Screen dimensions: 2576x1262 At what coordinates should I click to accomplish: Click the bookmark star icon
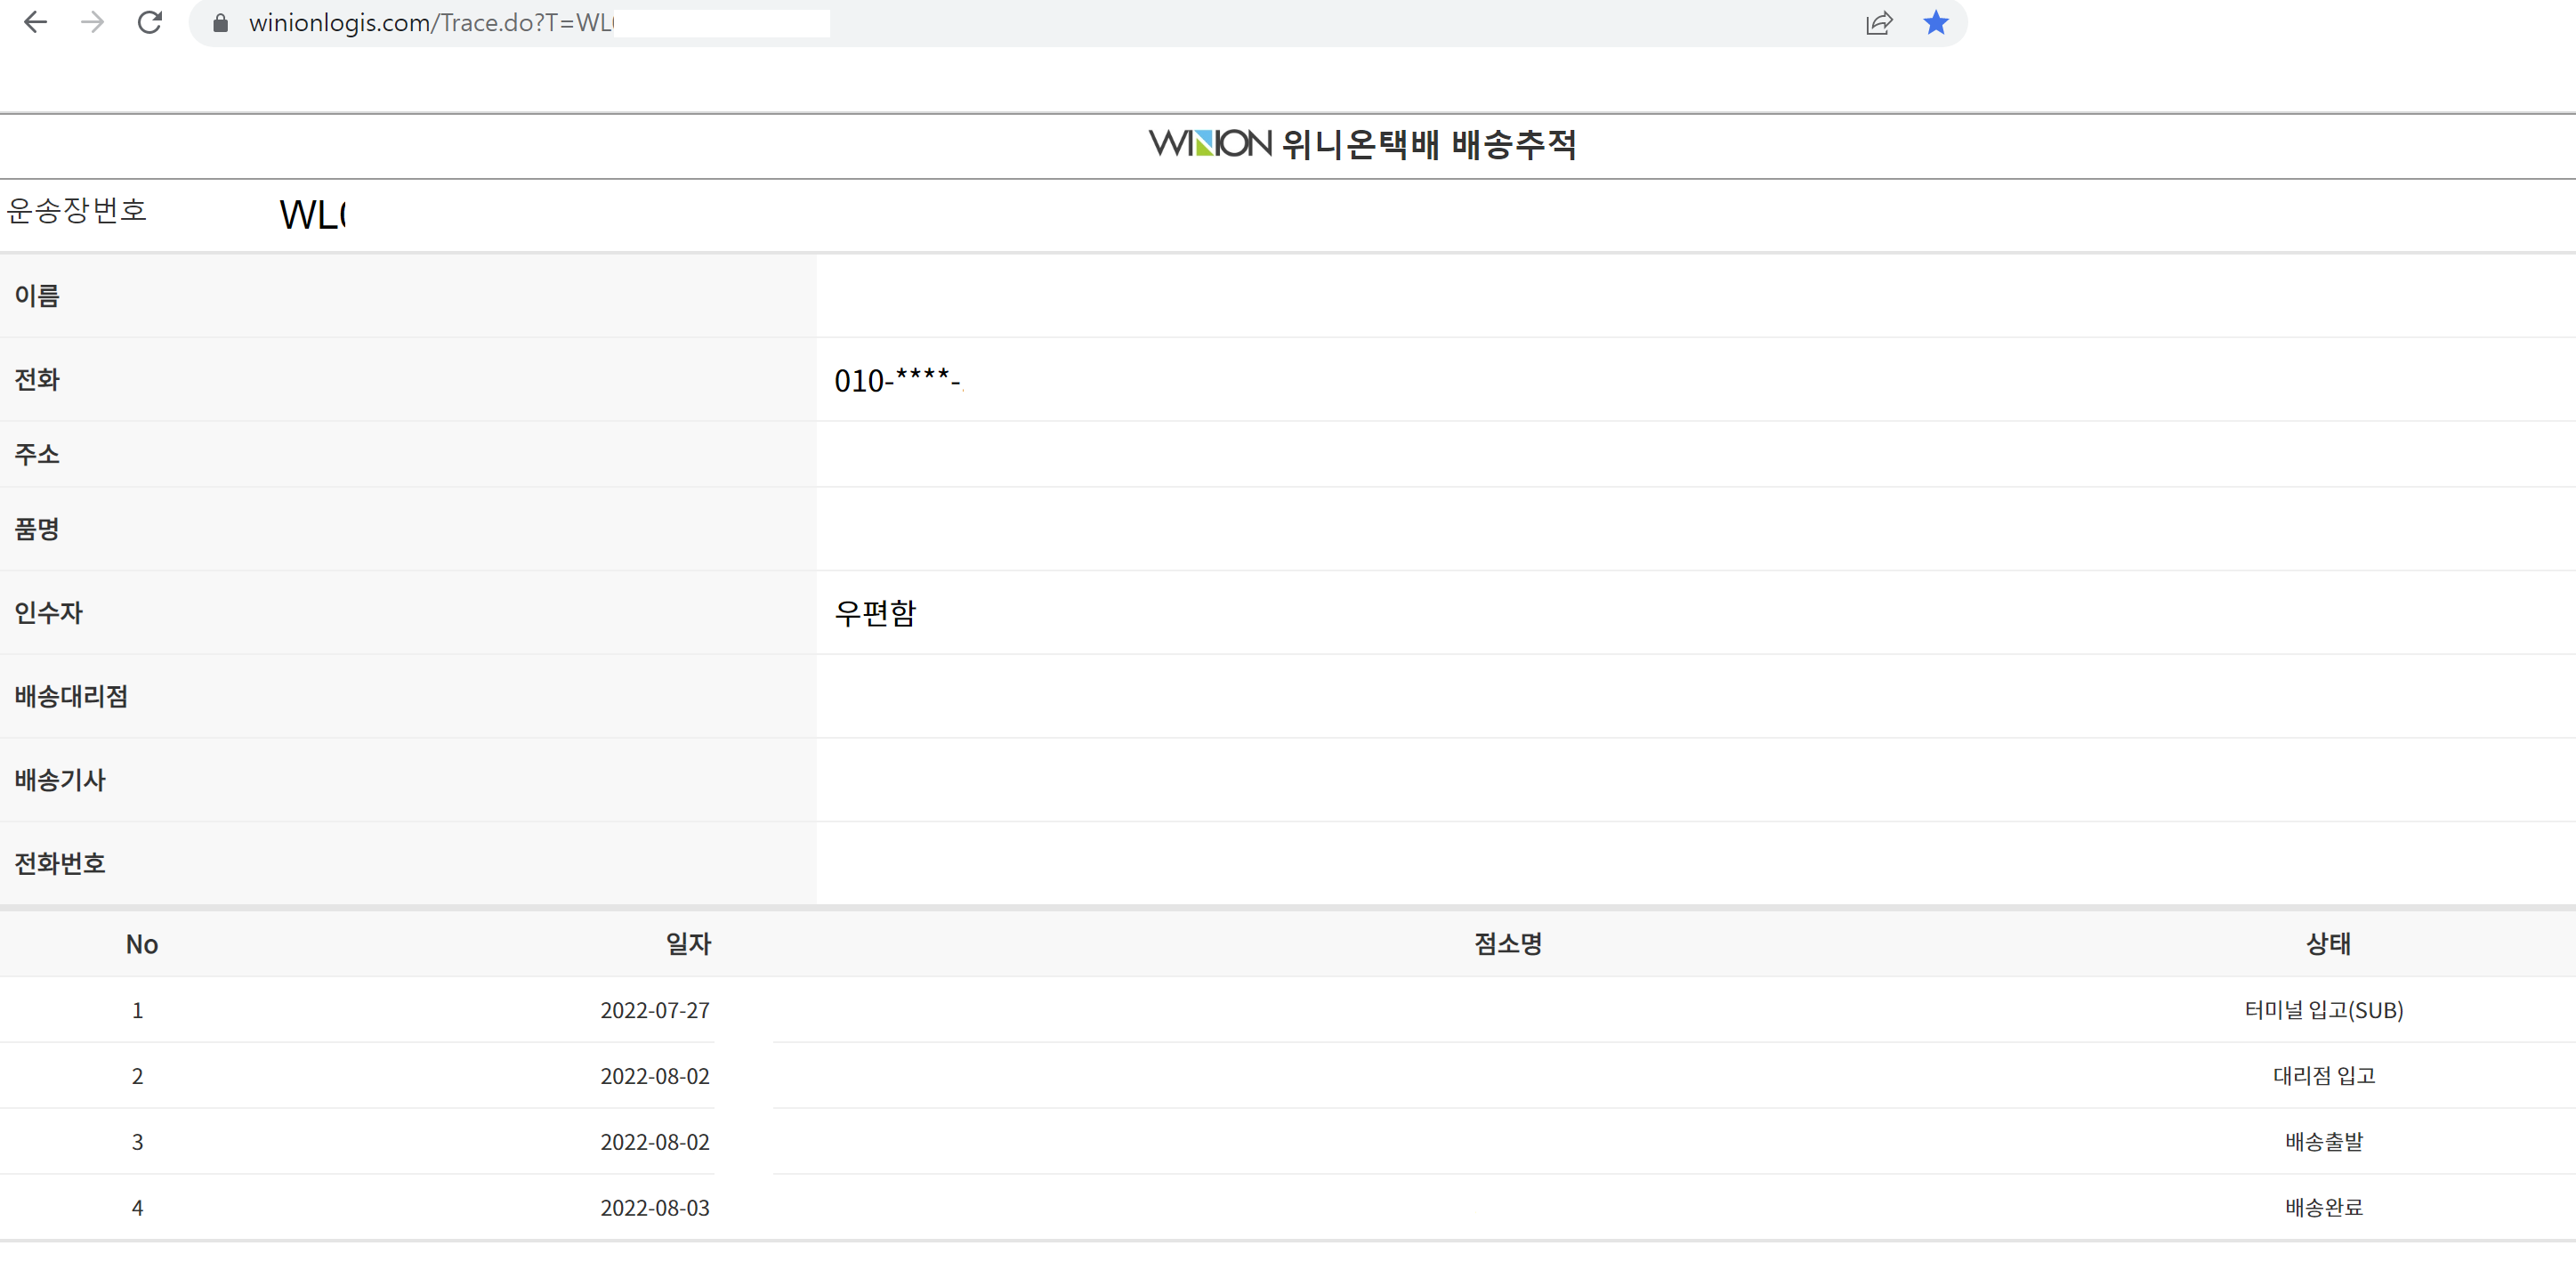point(1936,22)
